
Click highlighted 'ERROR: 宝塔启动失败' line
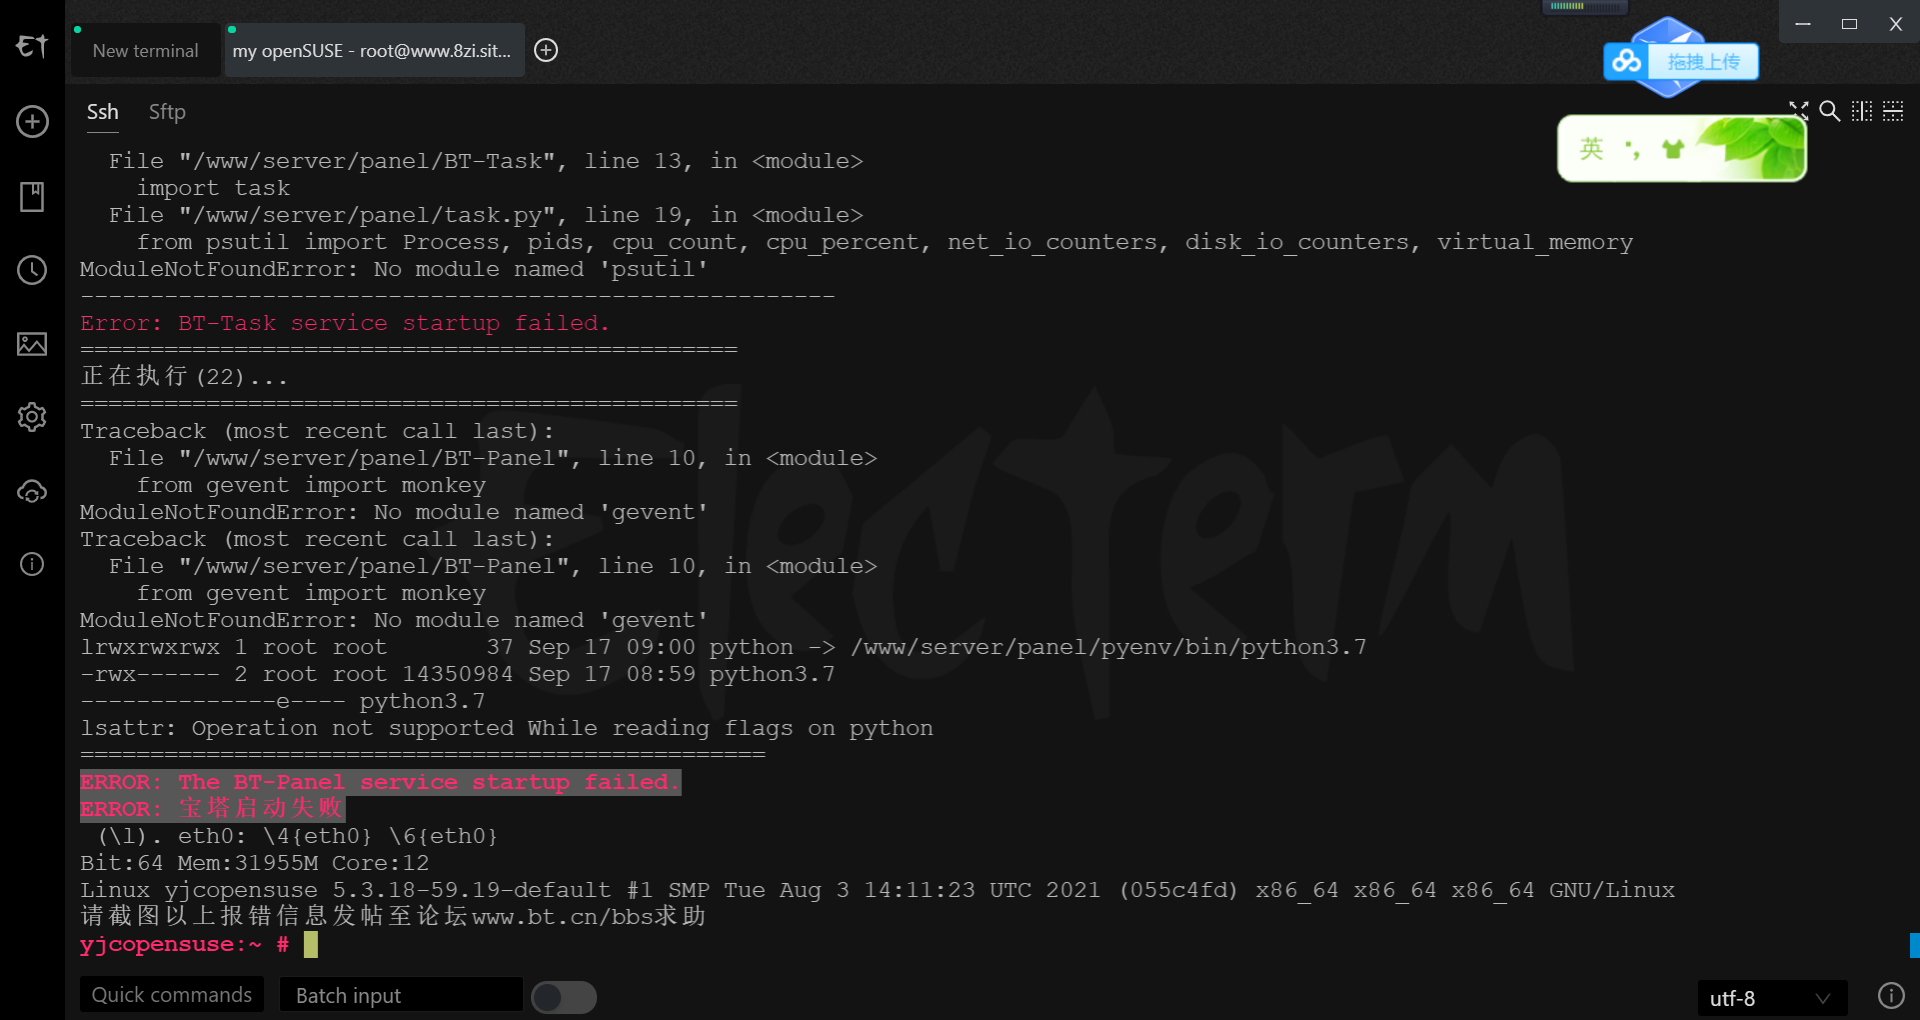(x=212, y=808)
